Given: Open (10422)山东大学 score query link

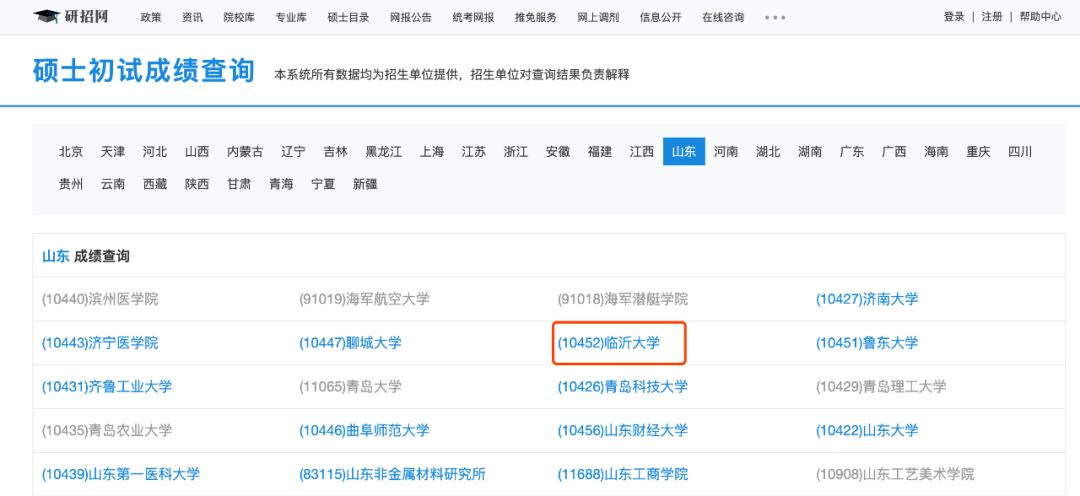Looking at the screenshot, I should pos(867,431).
